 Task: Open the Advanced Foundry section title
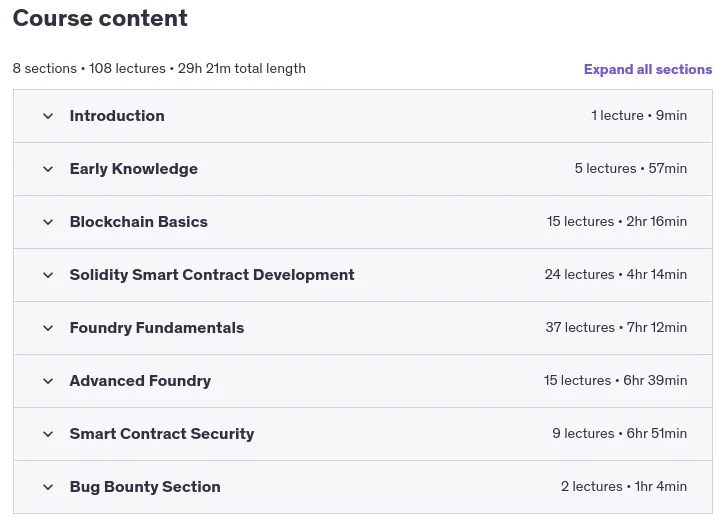click(x=141, y=381)
